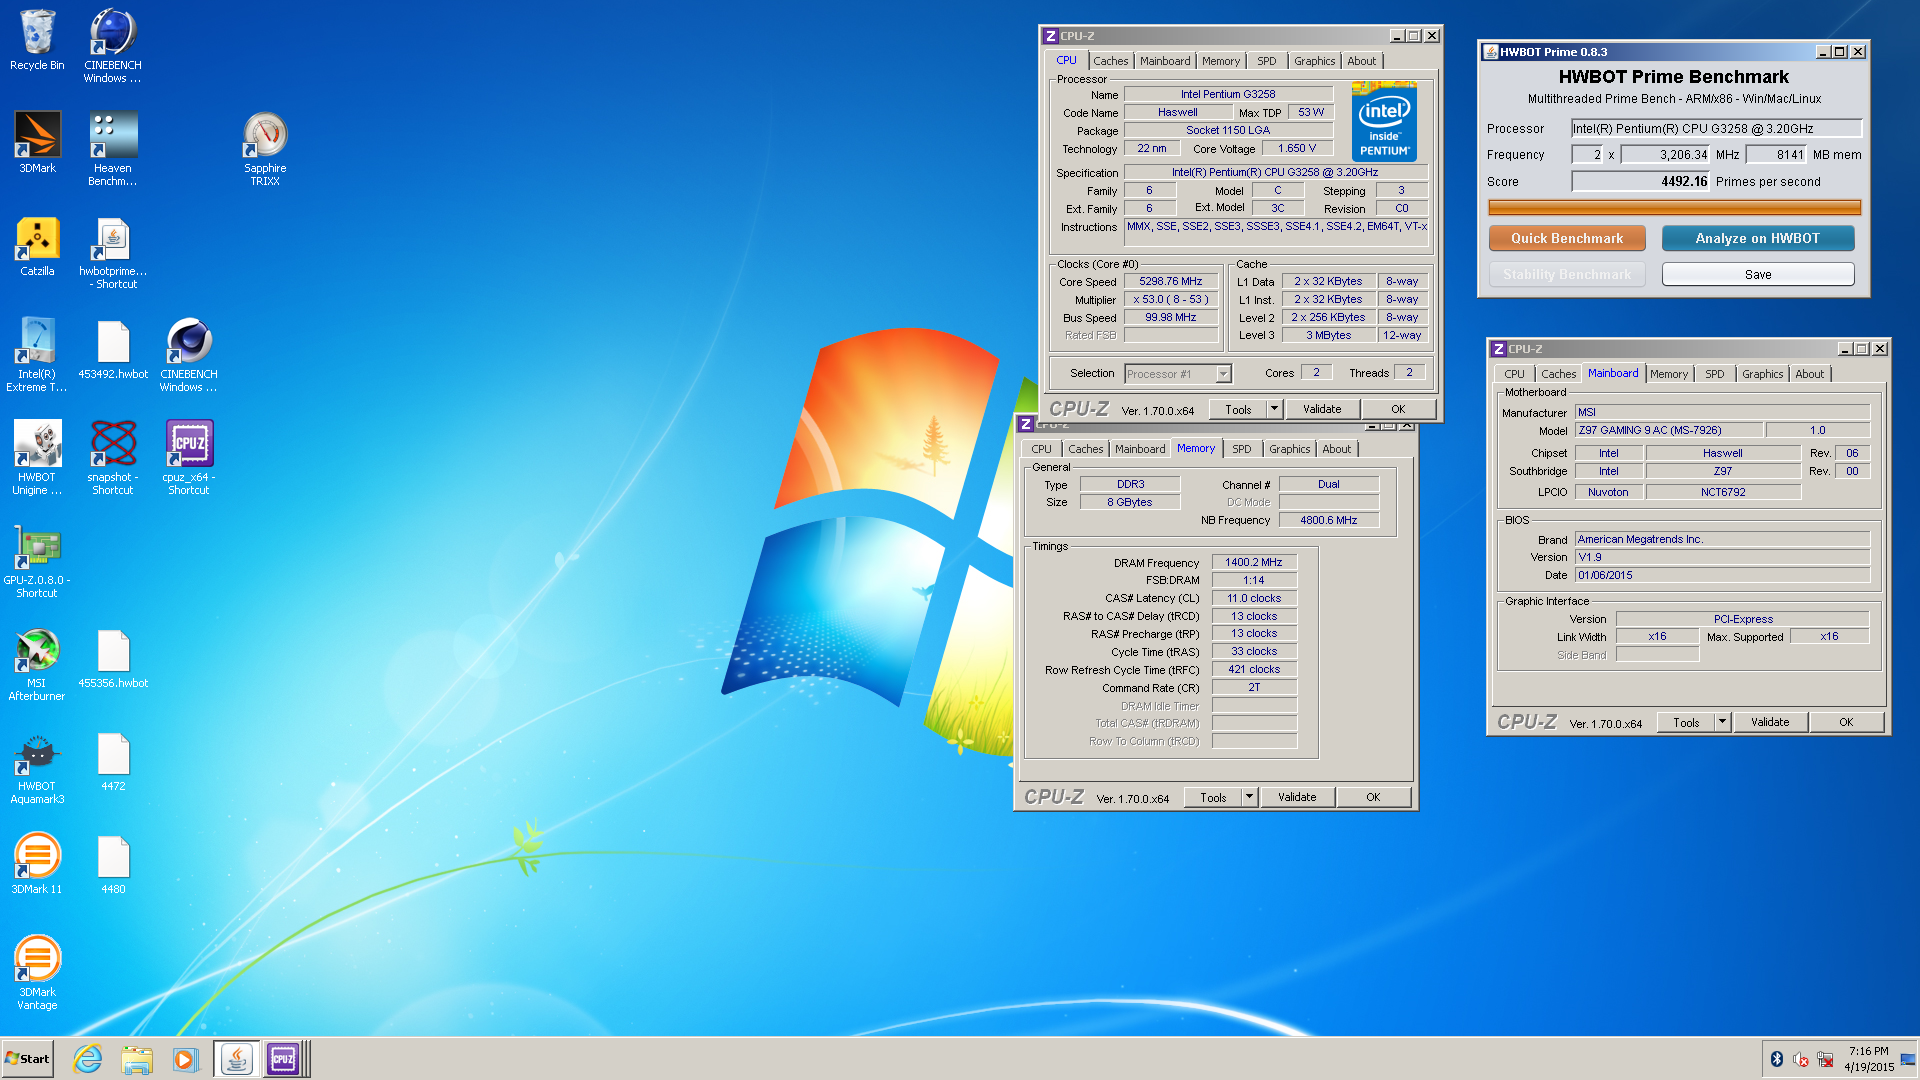The height and width of the screenshot is (1080, 1920).
Task: Click the motherboard Model Z97 GAMING 9 AC field
Action: pos(1668,430)
